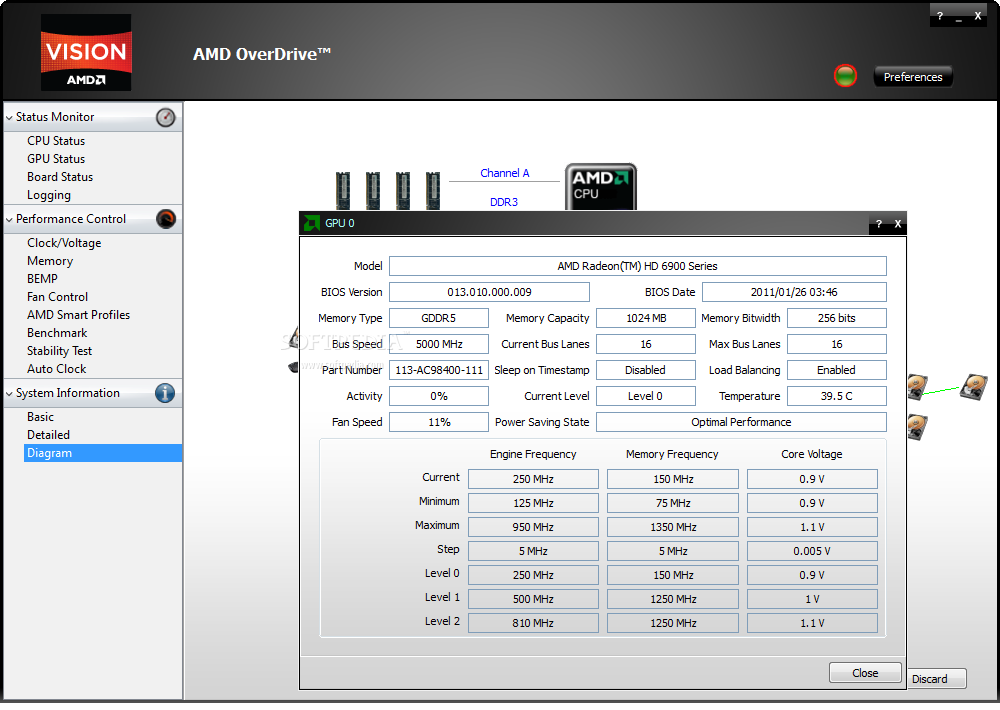Open Memory performance settings

50,261
